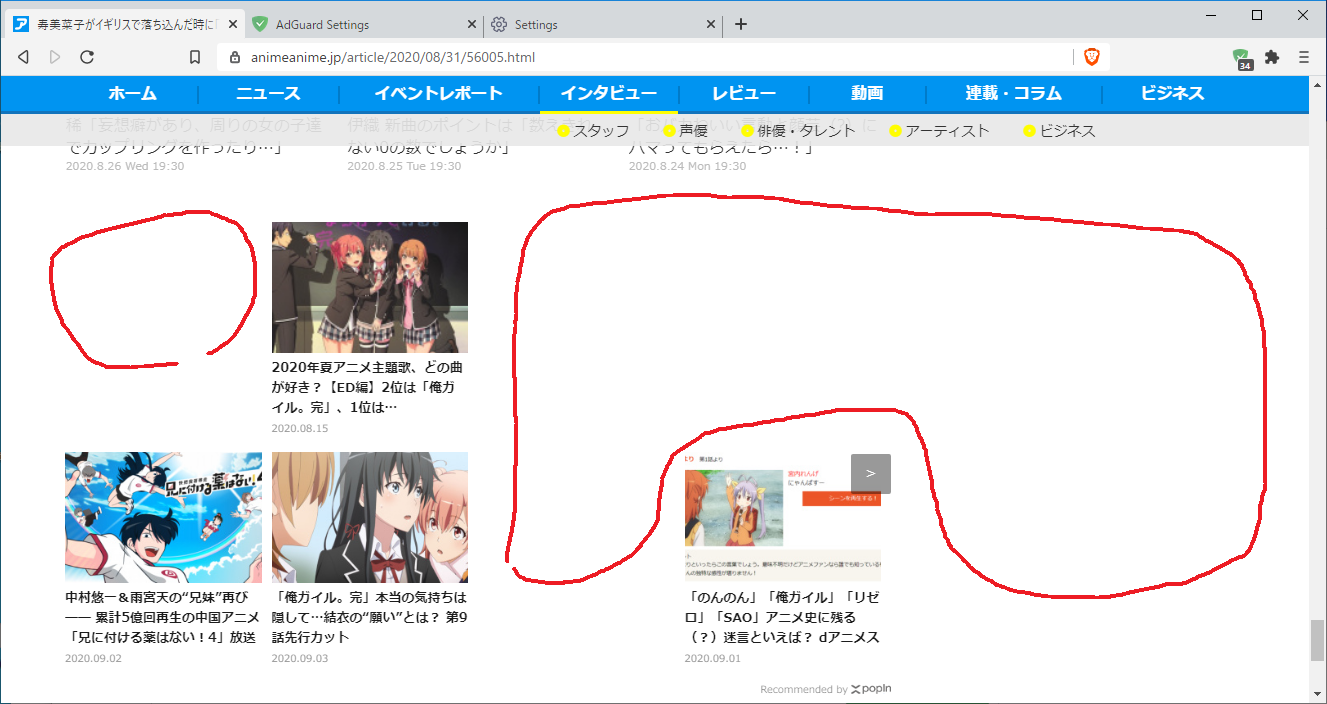Select アーティスト submenu link
The image size is (1327, 704).
939,131
